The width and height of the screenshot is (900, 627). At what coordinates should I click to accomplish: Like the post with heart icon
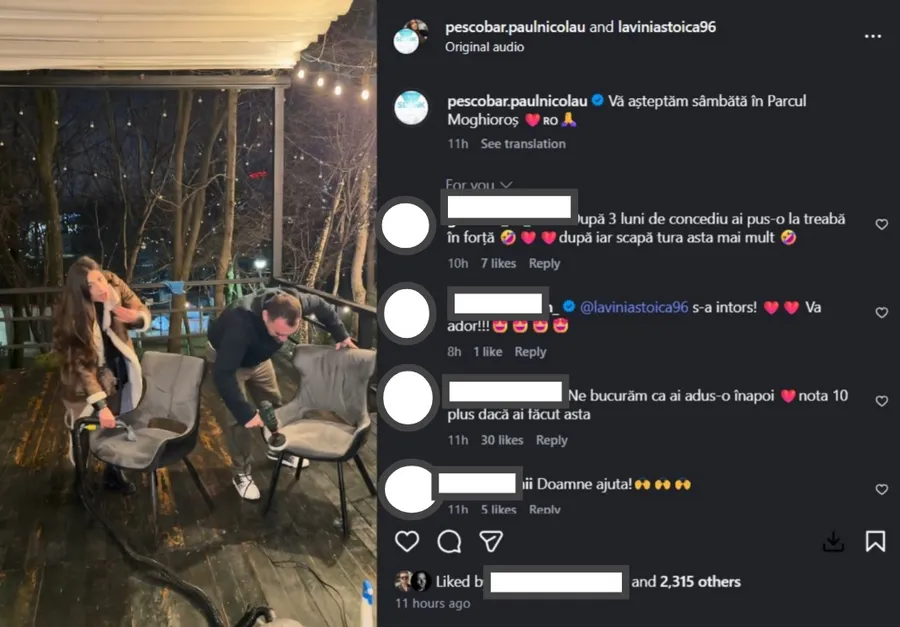407,541
